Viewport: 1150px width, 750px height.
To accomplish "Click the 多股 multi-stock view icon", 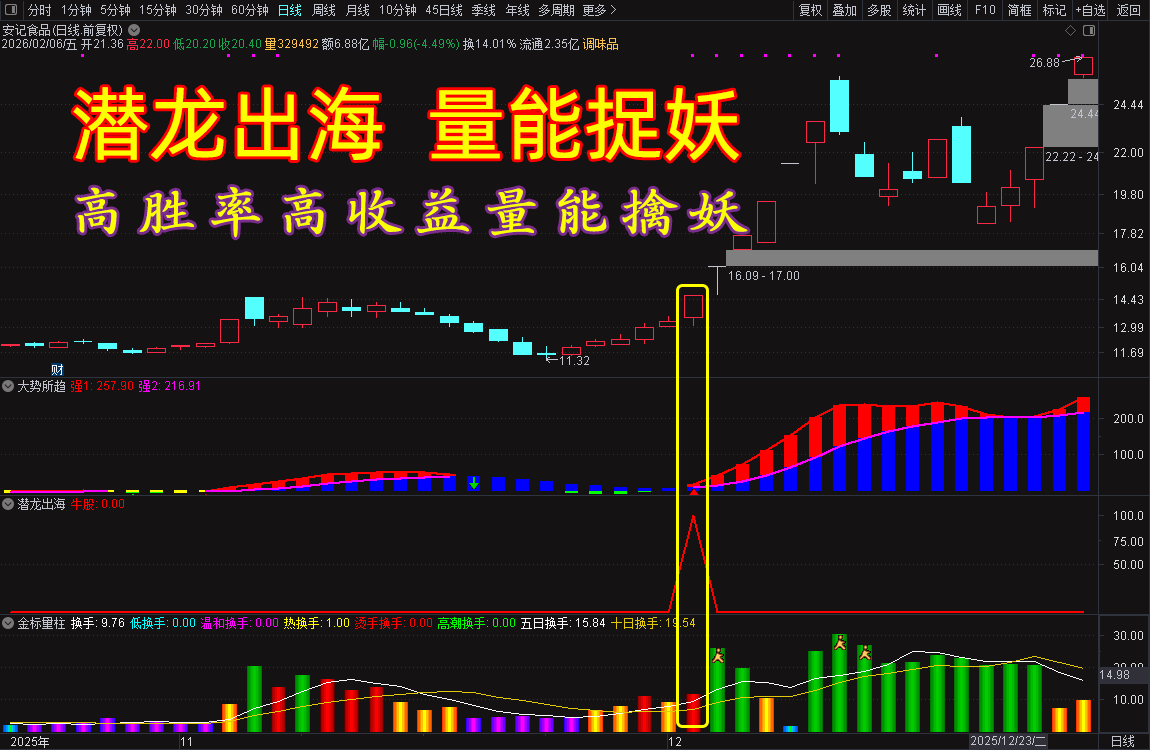I will (x=879, y=9).
